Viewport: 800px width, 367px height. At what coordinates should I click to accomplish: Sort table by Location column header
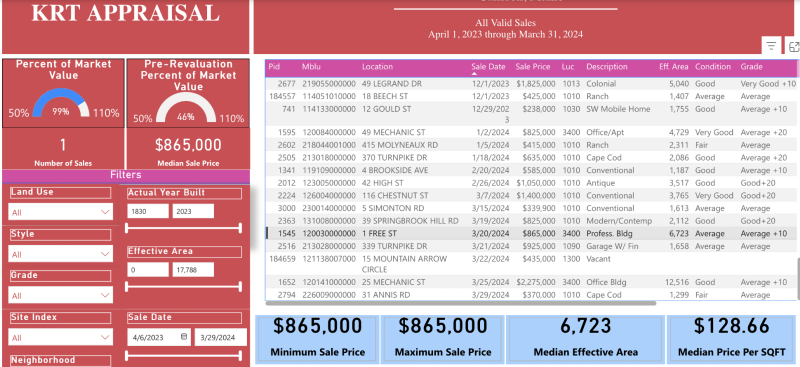click(x=378, y=66)
